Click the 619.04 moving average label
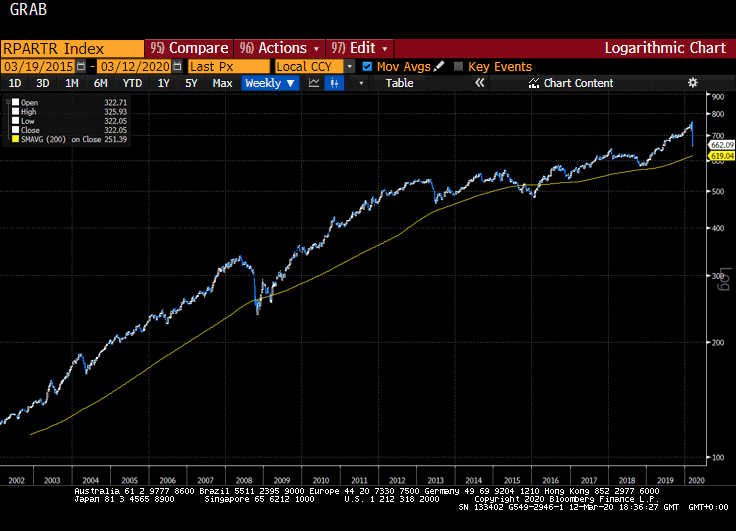The image size is (736, 531). (x=722, y=155)
